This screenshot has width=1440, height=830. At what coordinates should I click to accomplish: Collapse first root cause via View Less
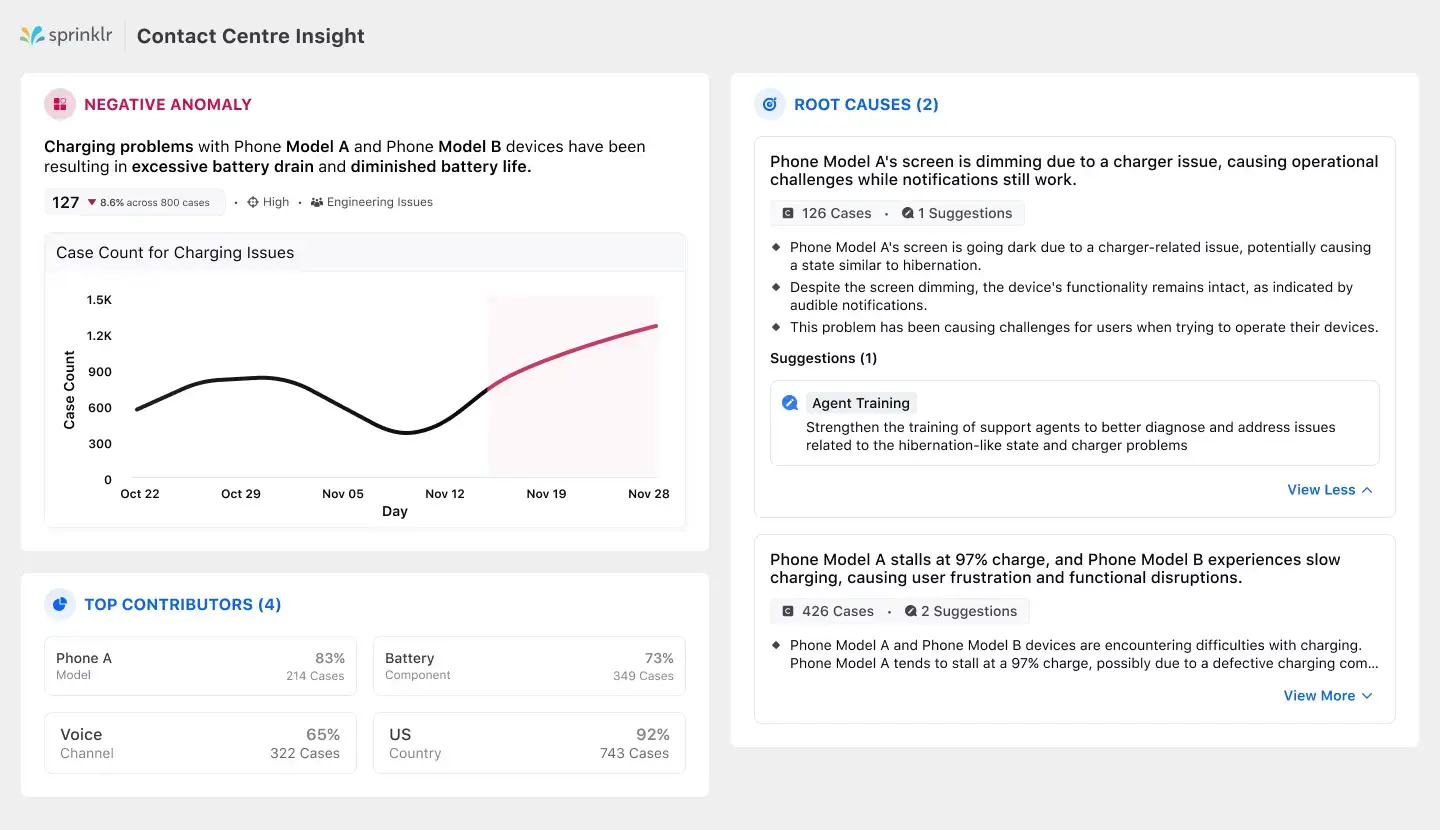1320,489
